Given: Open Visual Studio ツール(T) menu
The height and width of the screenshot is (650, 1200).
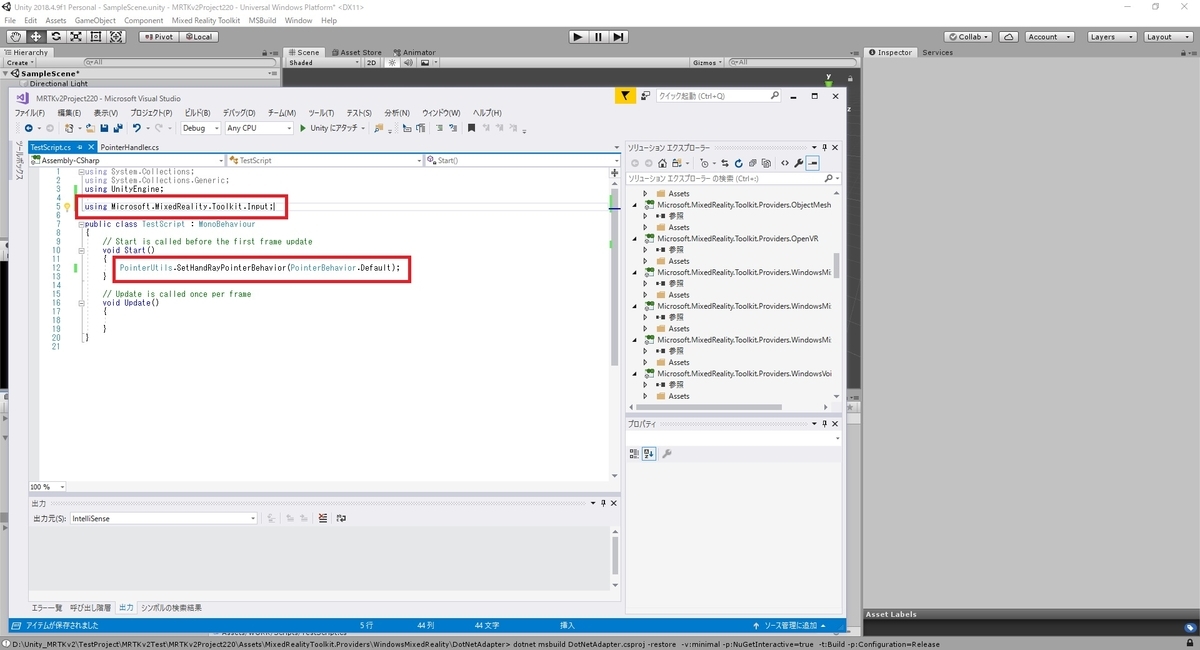Looking at the screenshot, I should pyautogui.click(x=321, y=113).
